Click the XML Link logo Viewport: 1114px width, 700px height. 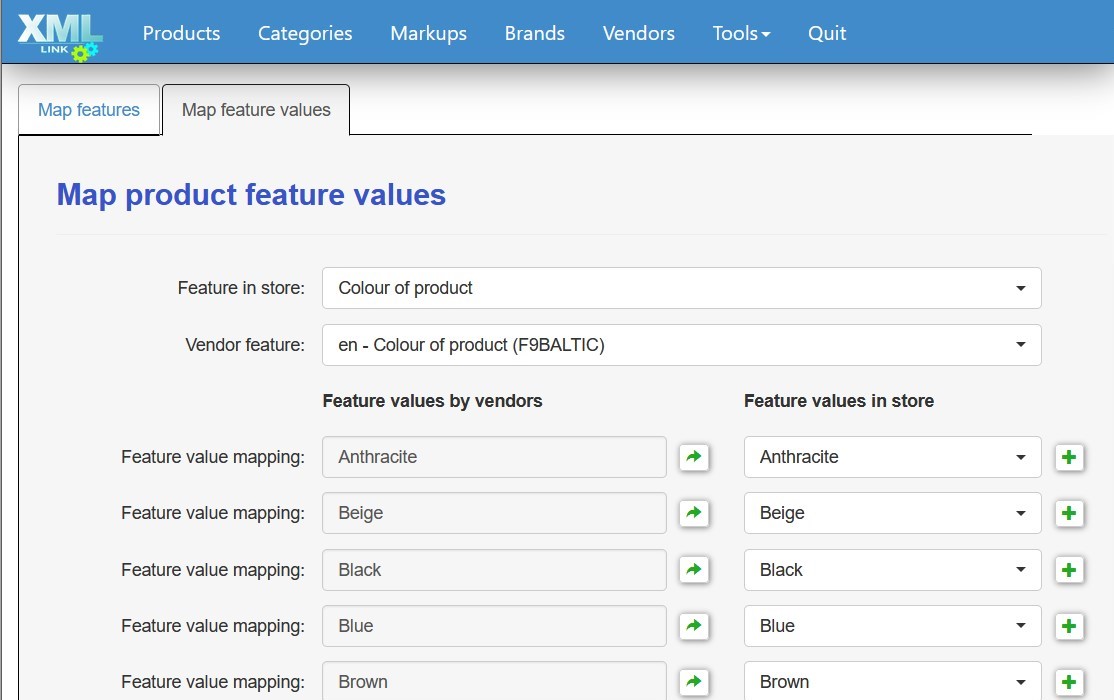pyautogui.click(x=60, y=37)
